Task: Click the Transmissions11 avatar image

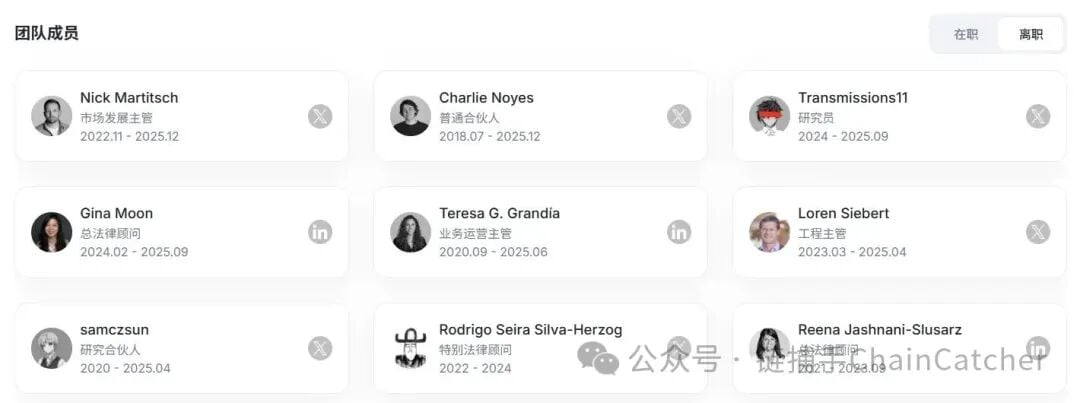Action: pyautogui.click(x=769, y=116)
